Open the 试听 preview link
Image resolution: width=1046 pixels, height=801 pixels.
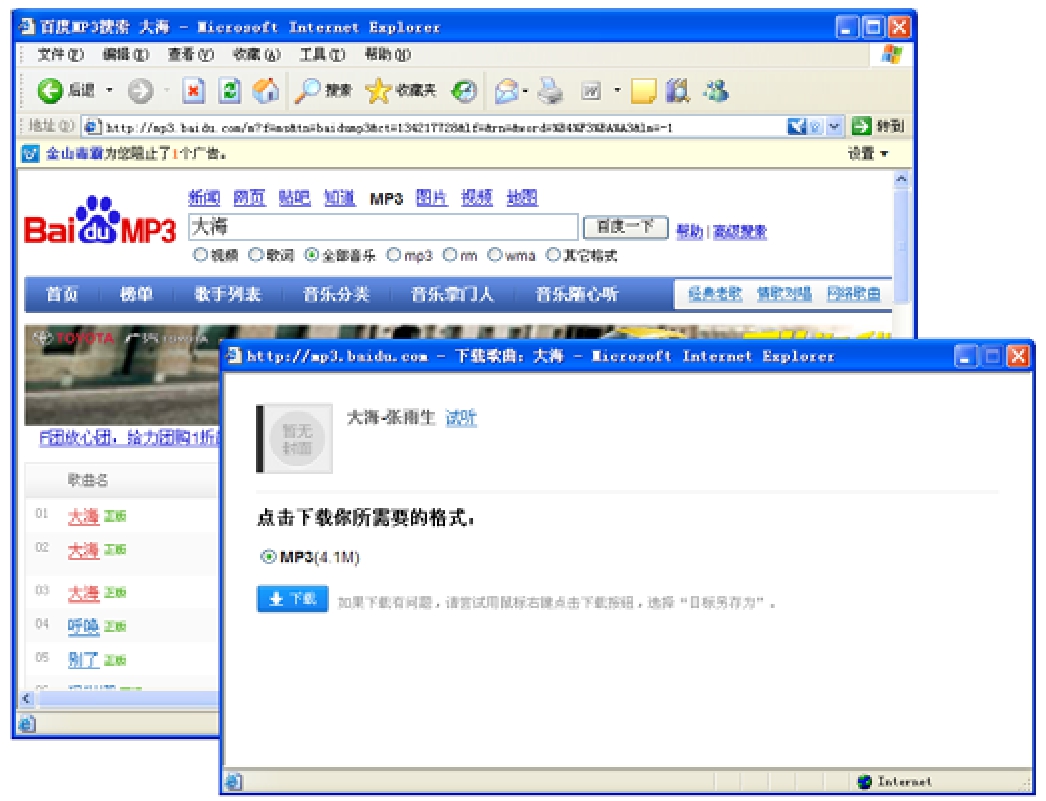coord(461,418)
